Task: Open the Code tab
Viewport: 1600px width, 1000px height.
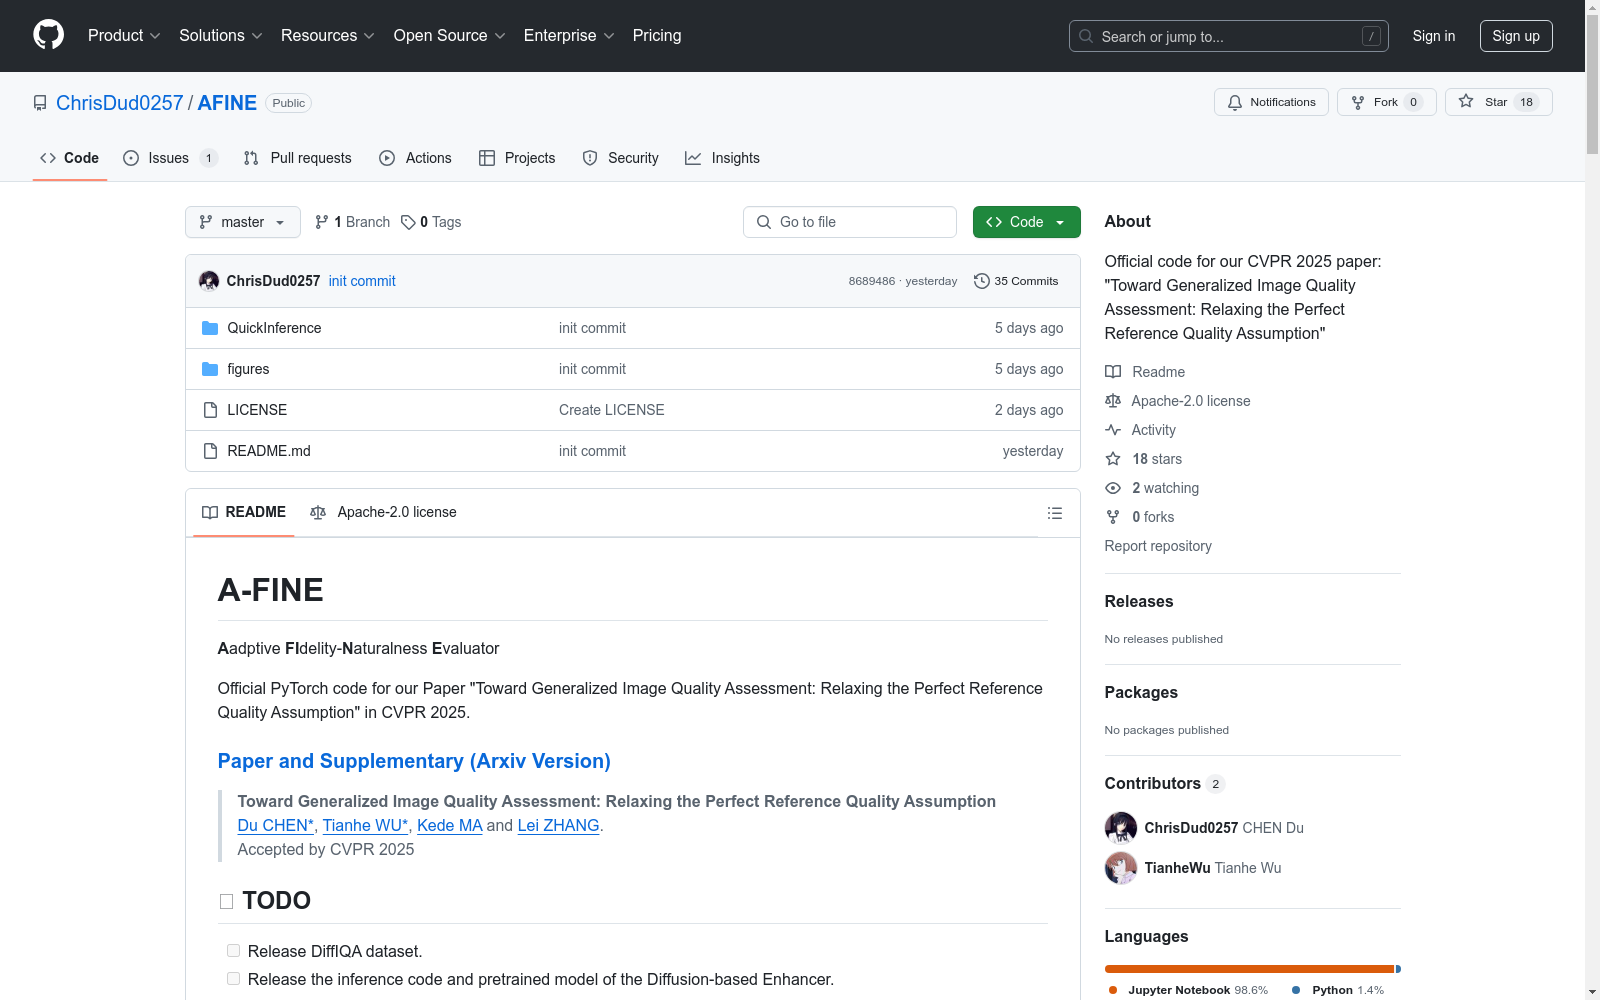Action: click(x=70, y=158)
